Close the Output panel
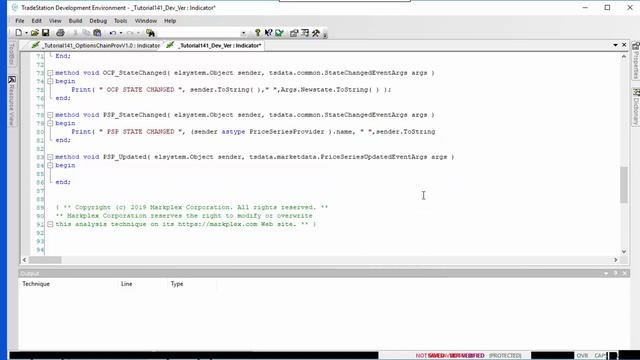This screenshot has width=640, height=360. point(624,273)
